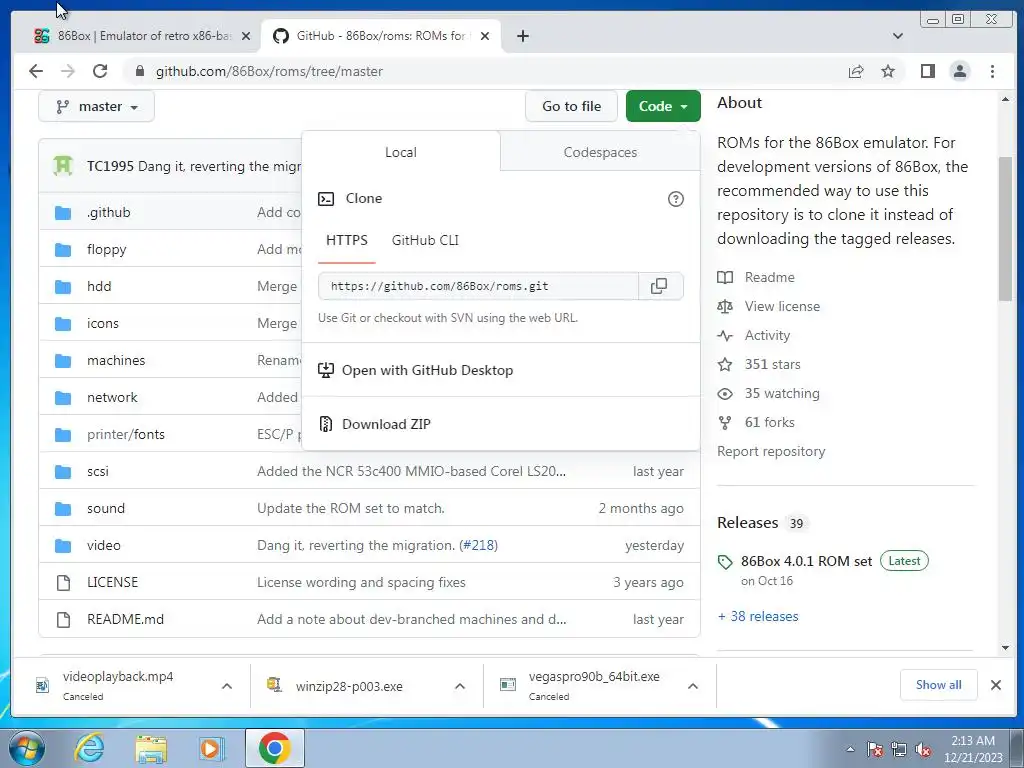Toggle the green Code dropdown button
This screenshot has width=1024, height=768.
point(663,106)
